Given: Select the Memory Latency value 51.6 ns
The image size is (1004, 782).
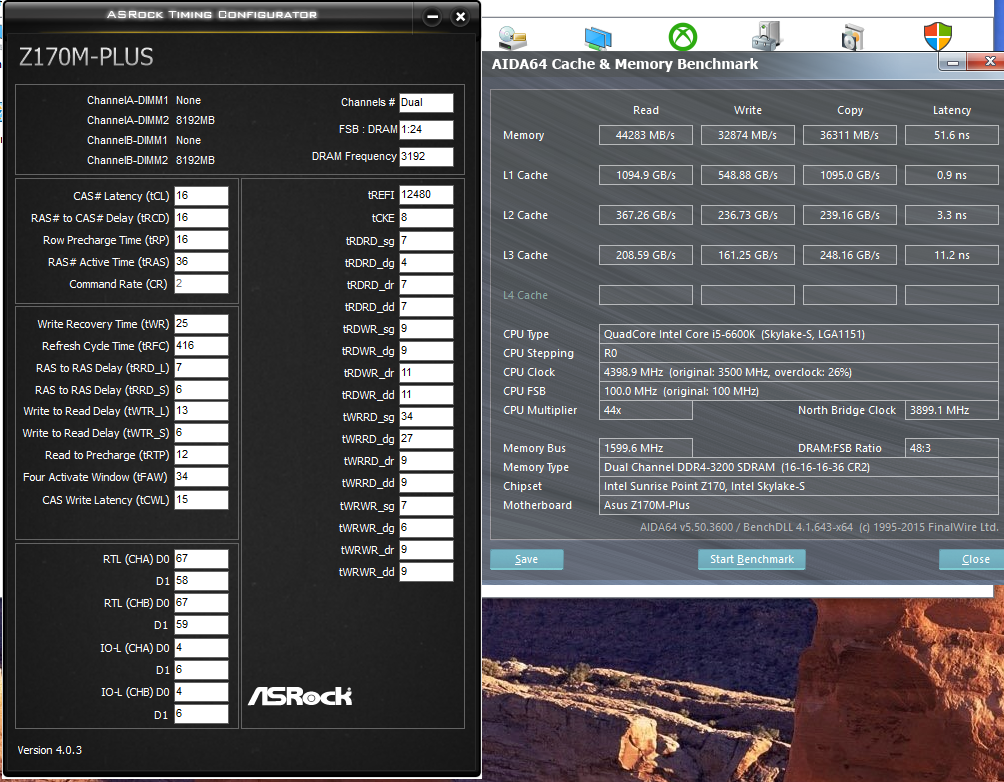Looking at the screenshot, I should click(951, 135).
